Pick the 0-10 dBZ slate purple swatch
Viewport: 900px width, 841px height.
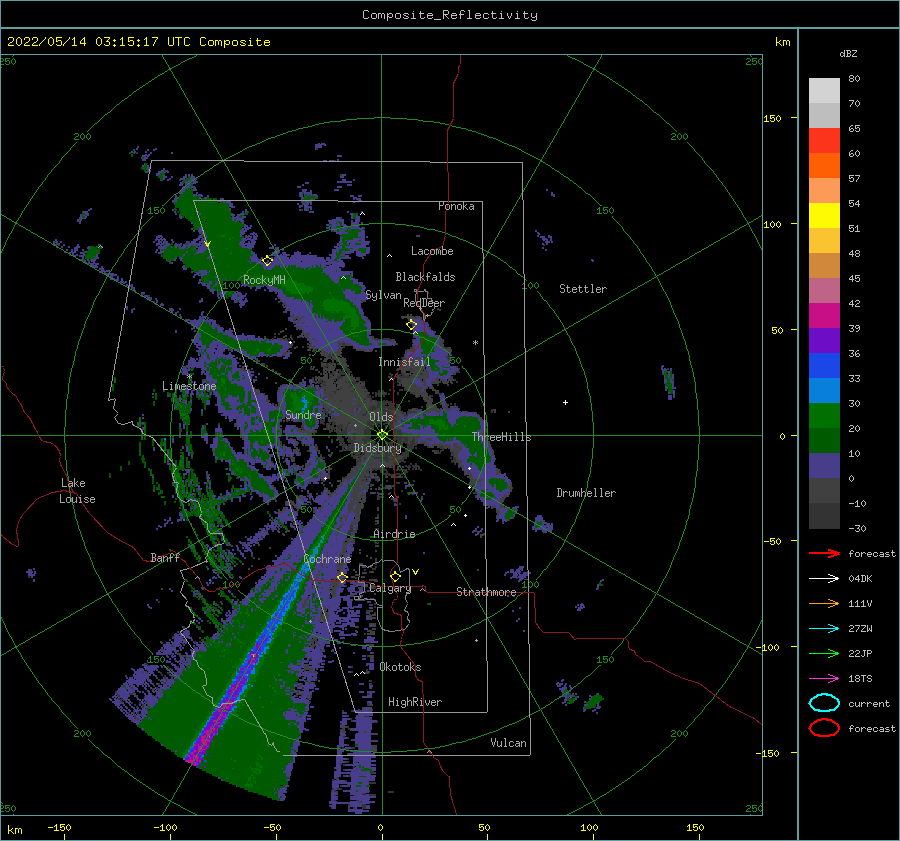tap(824, 465)
